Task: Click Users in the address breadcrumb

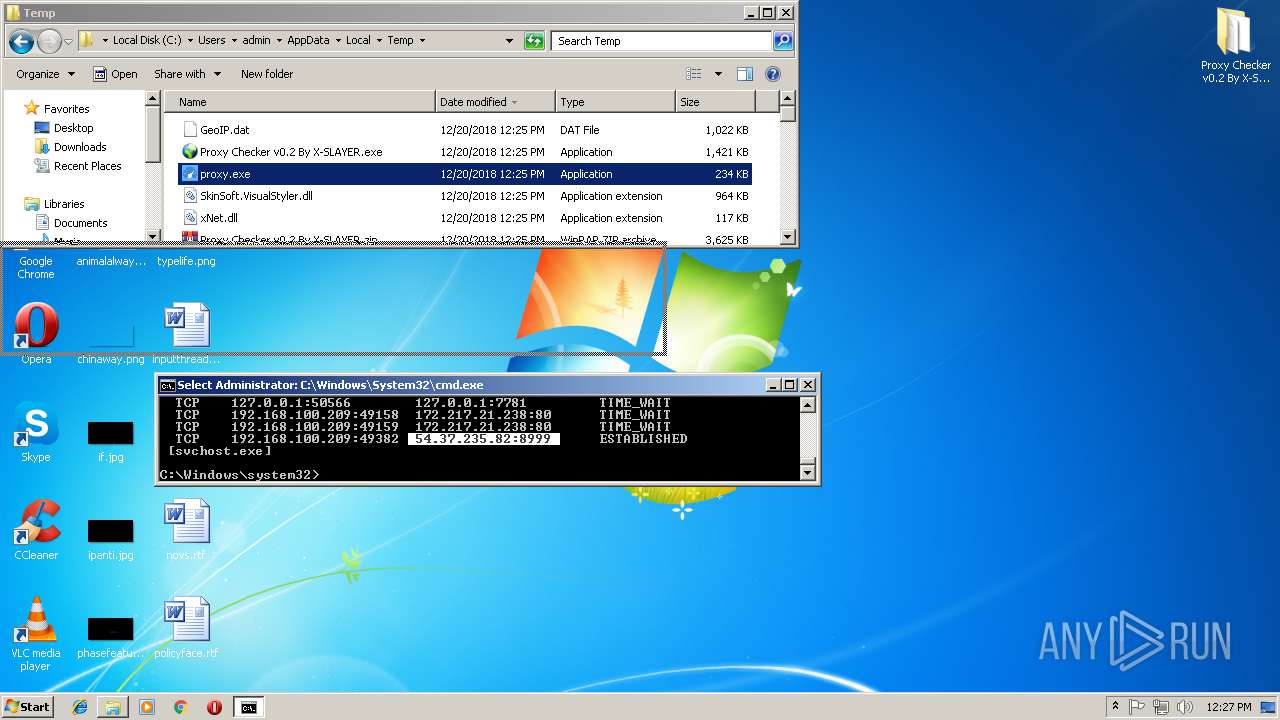Action: [x=211, y=41]
